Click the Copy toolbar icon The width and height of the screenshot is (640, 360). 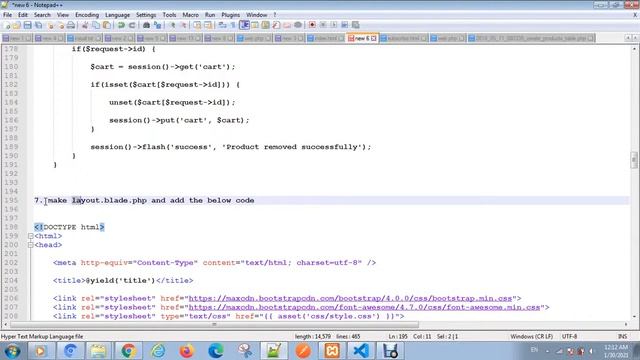tap(96, 25)
